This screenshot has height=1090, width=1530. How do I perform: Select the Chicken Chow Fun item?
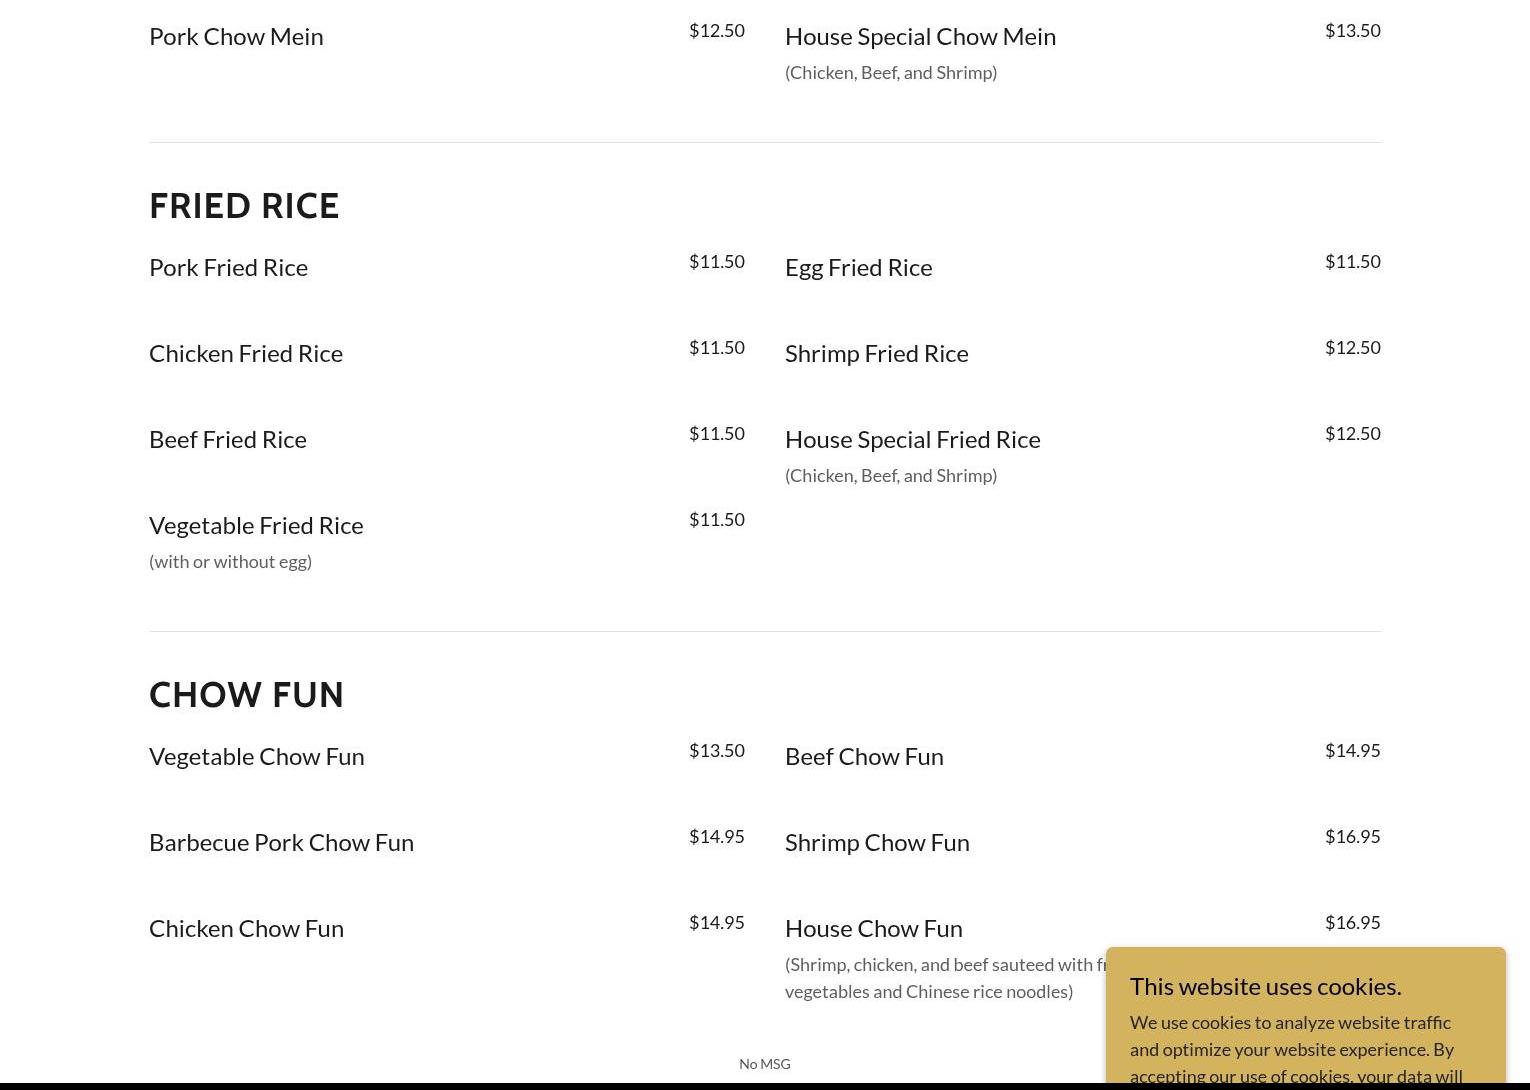click(x=246, y=928)
